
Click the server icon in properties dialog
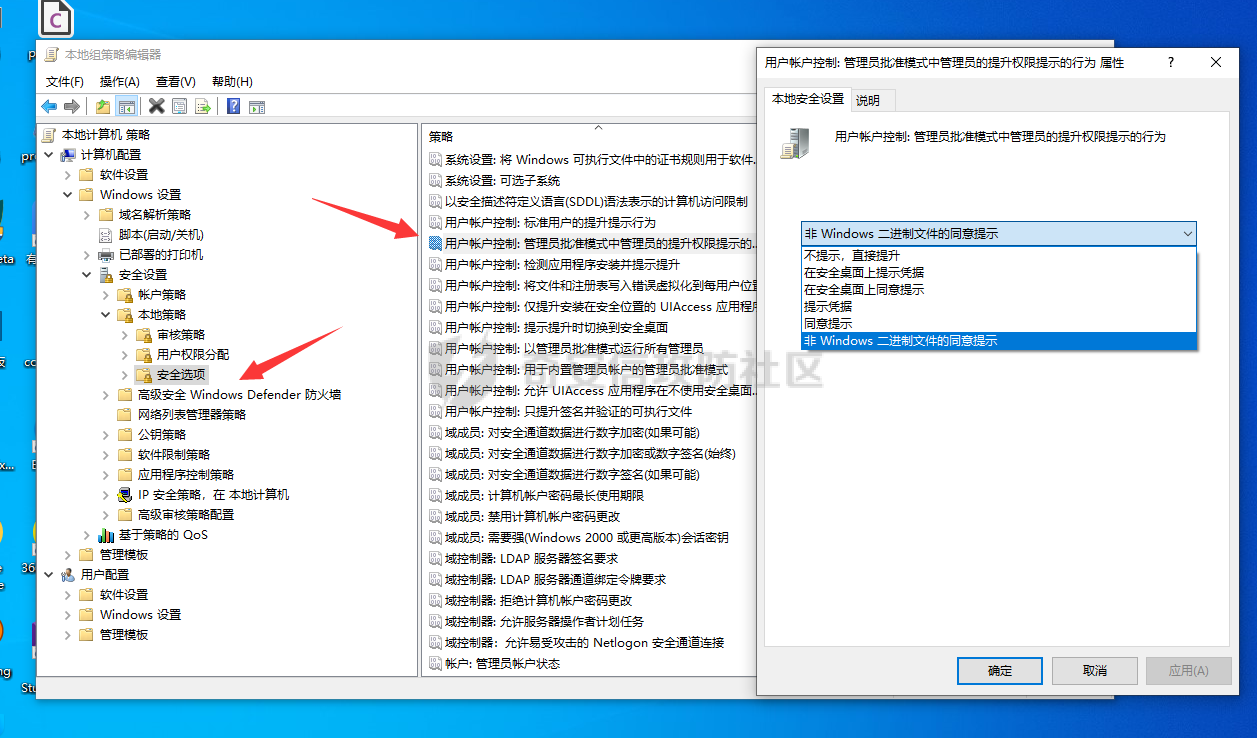click(x=795, y=143)
